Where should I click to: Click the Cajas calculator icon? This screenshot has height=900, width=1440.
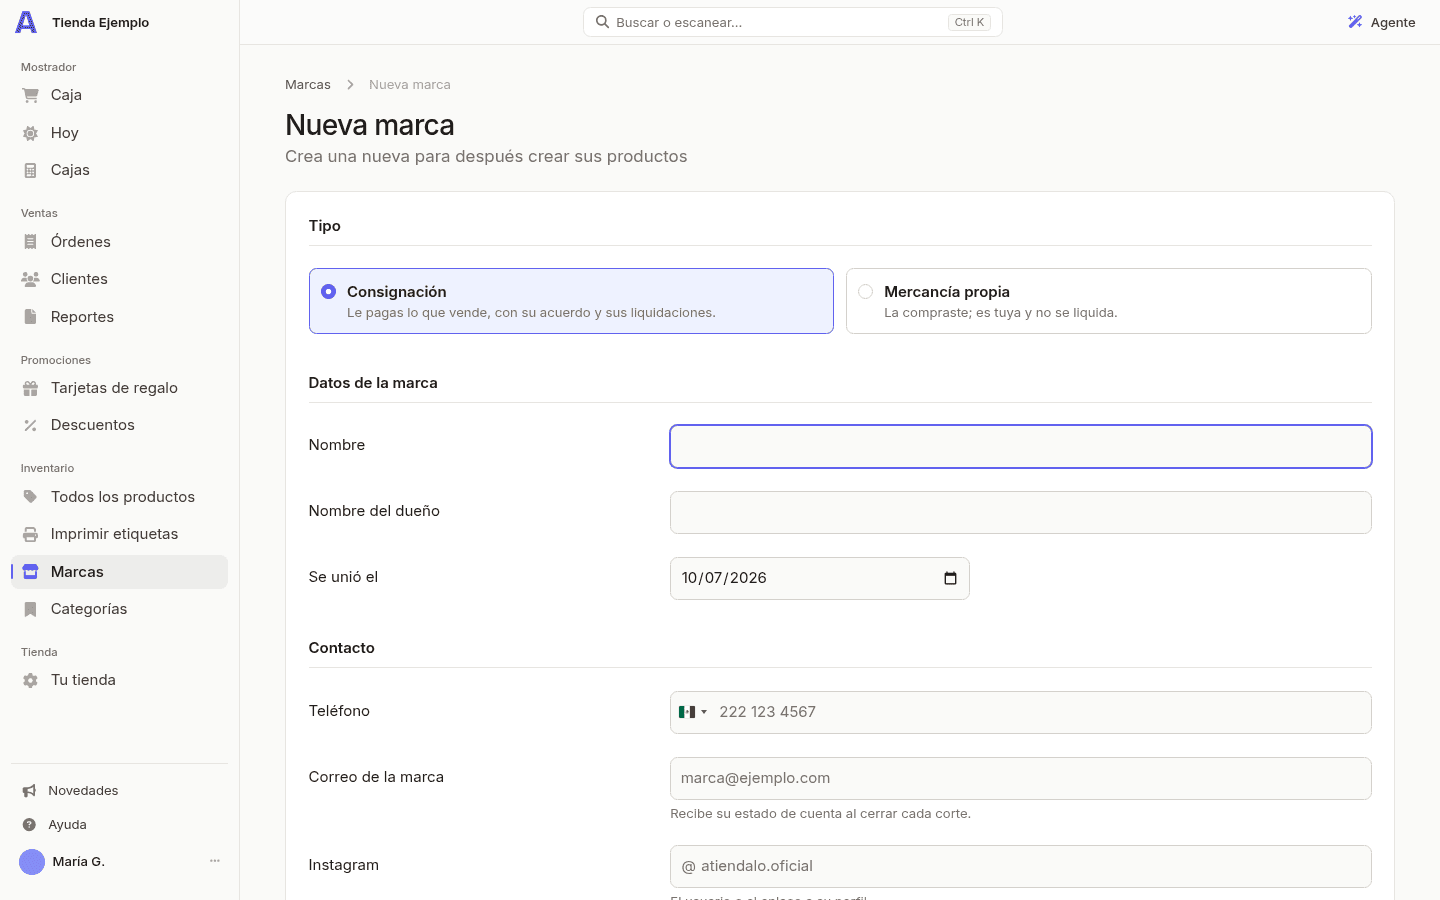30,170
